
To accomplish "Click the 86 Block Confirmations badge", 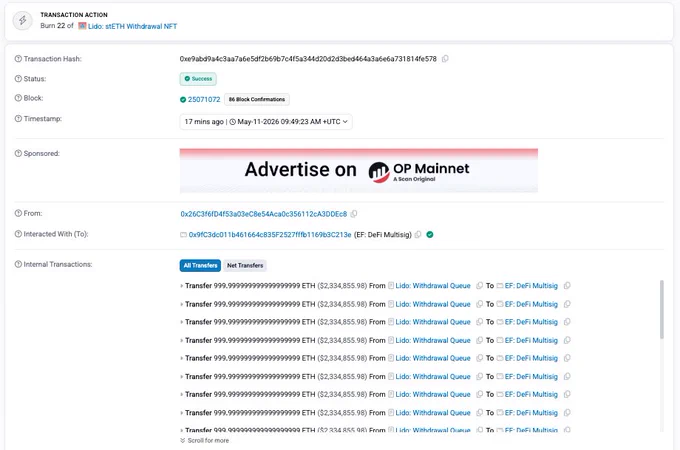I will tap(257, 99).
